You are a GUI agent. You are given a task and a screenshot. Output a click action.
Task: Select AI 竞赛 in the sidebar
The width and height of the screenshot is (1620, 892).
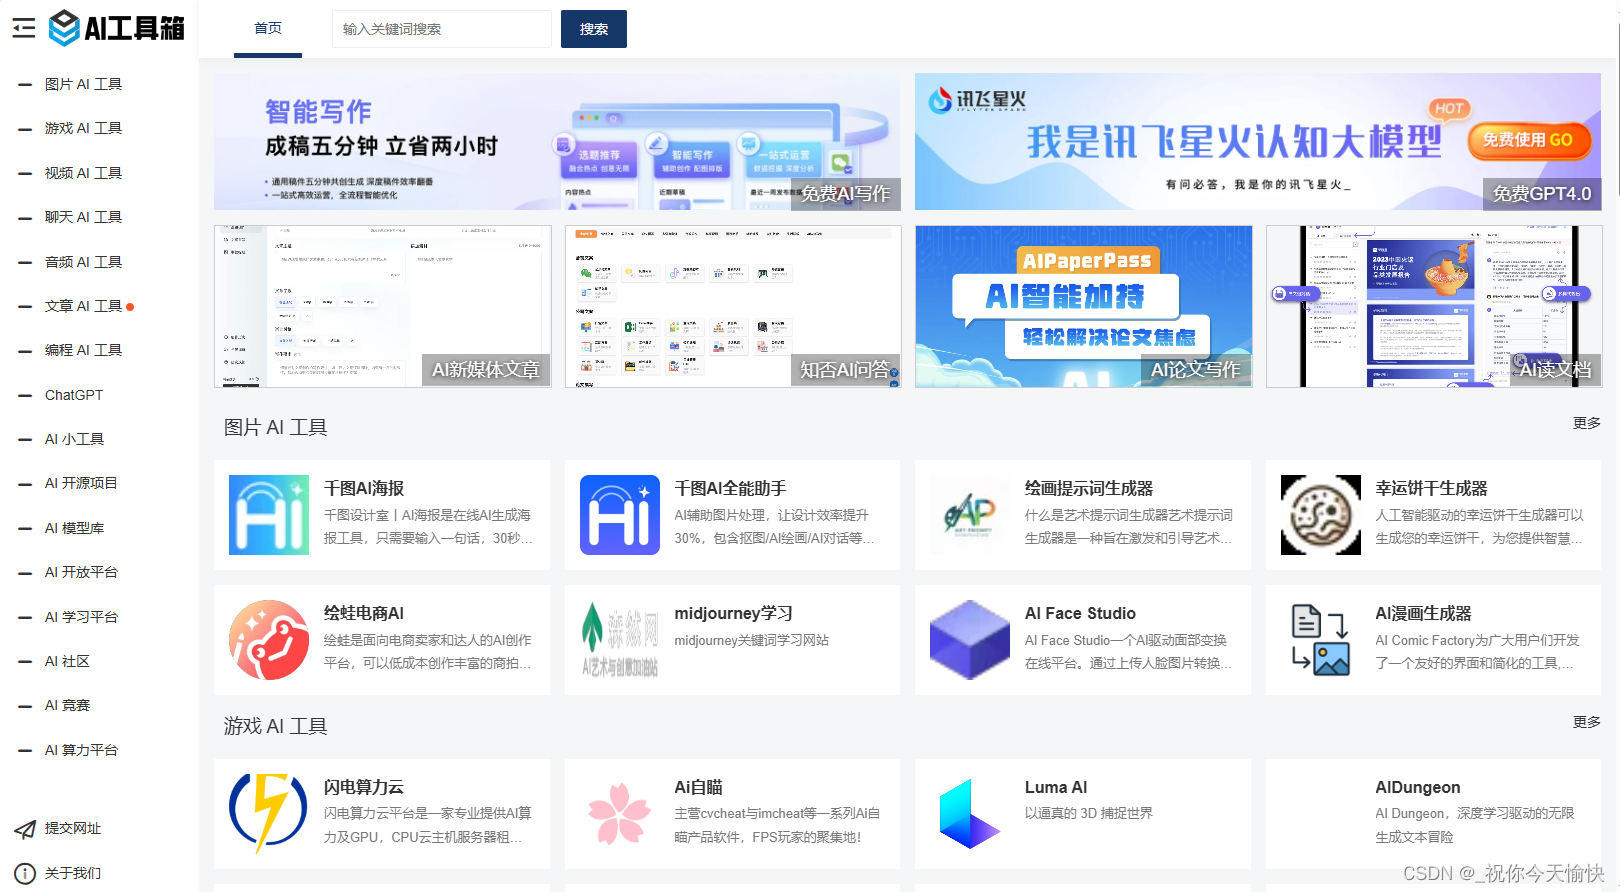point(67,705)
